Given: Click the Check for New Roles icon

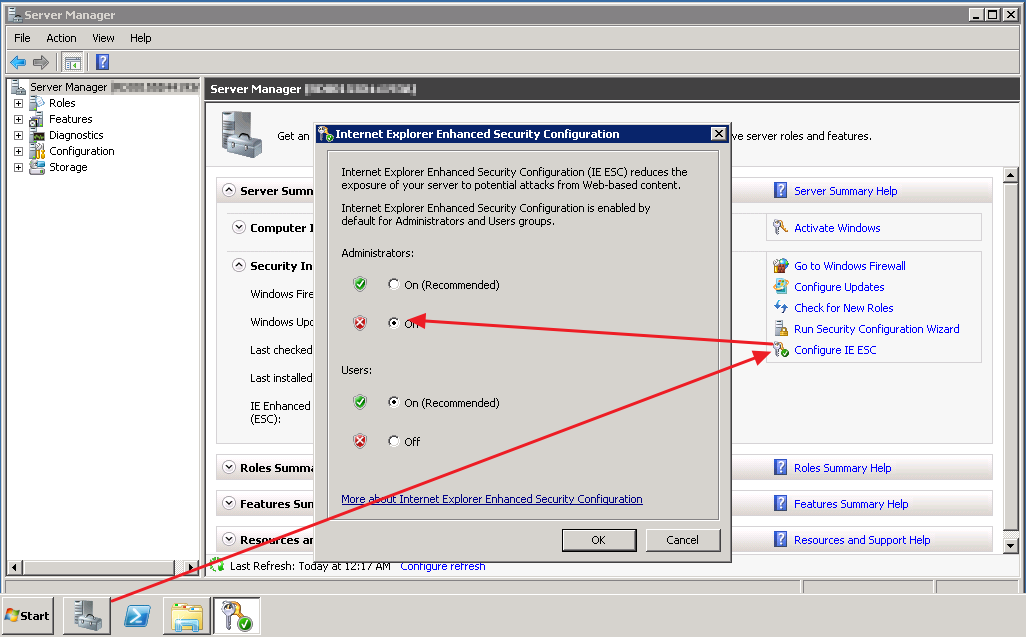Looking at the screenshot, I should tap(781, 307).
